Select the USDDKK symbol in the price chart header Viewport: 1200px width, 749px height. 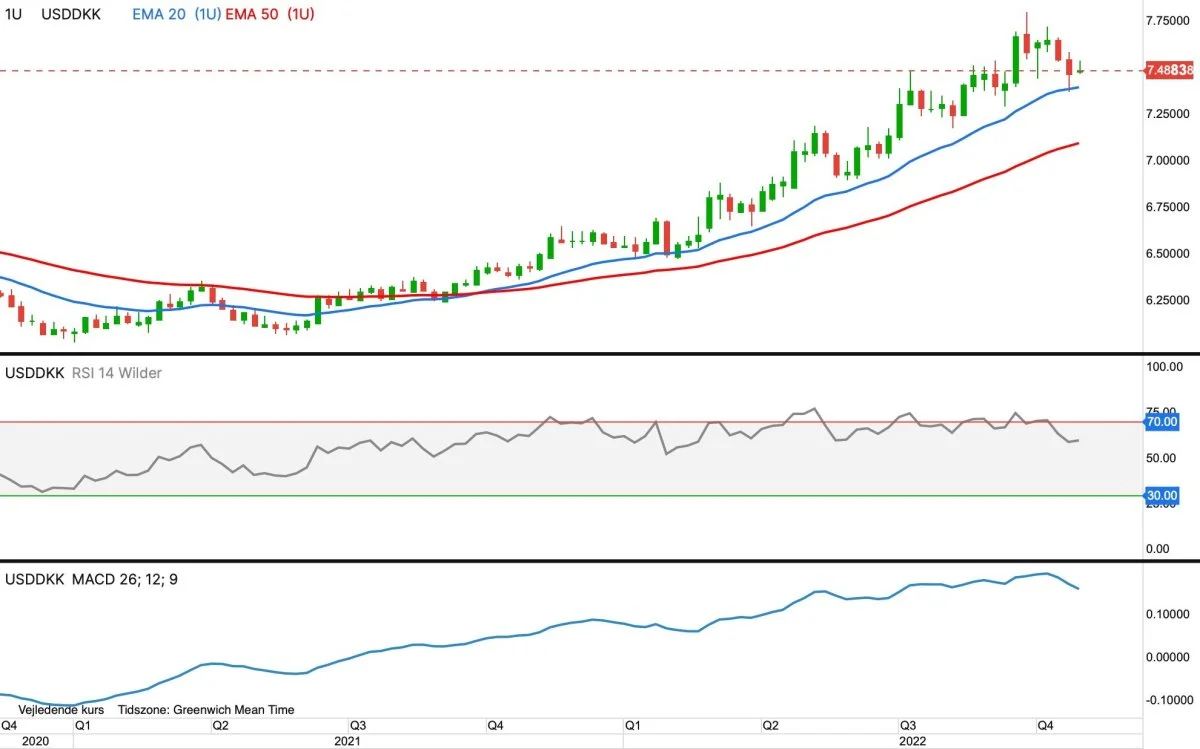(x=73, y=15)
